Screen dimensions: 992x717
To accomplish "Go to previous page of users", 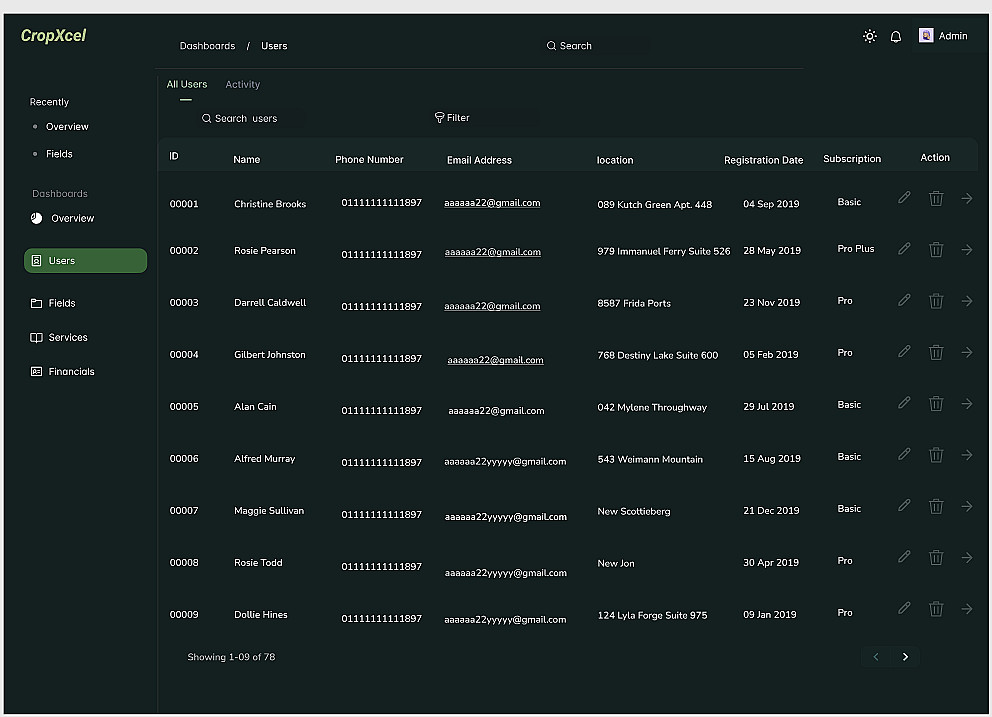I will click(x=876, y=656).
